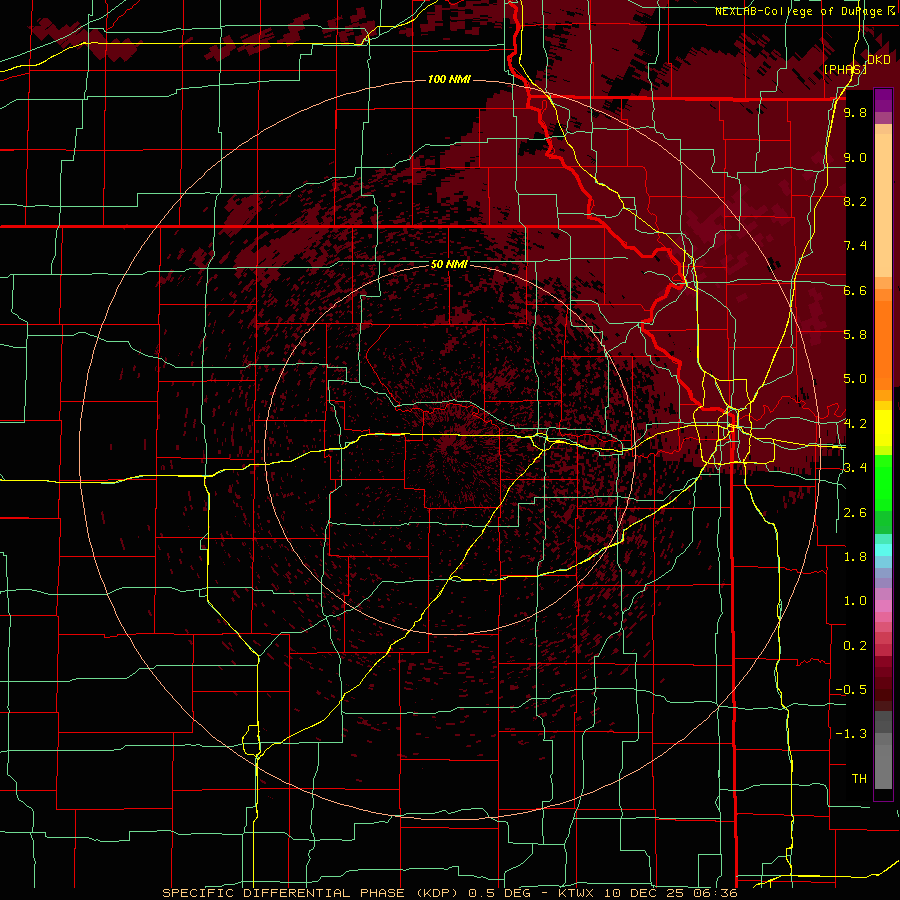
Task: Click the pink segment of the color bar
Action: point(883,606)
